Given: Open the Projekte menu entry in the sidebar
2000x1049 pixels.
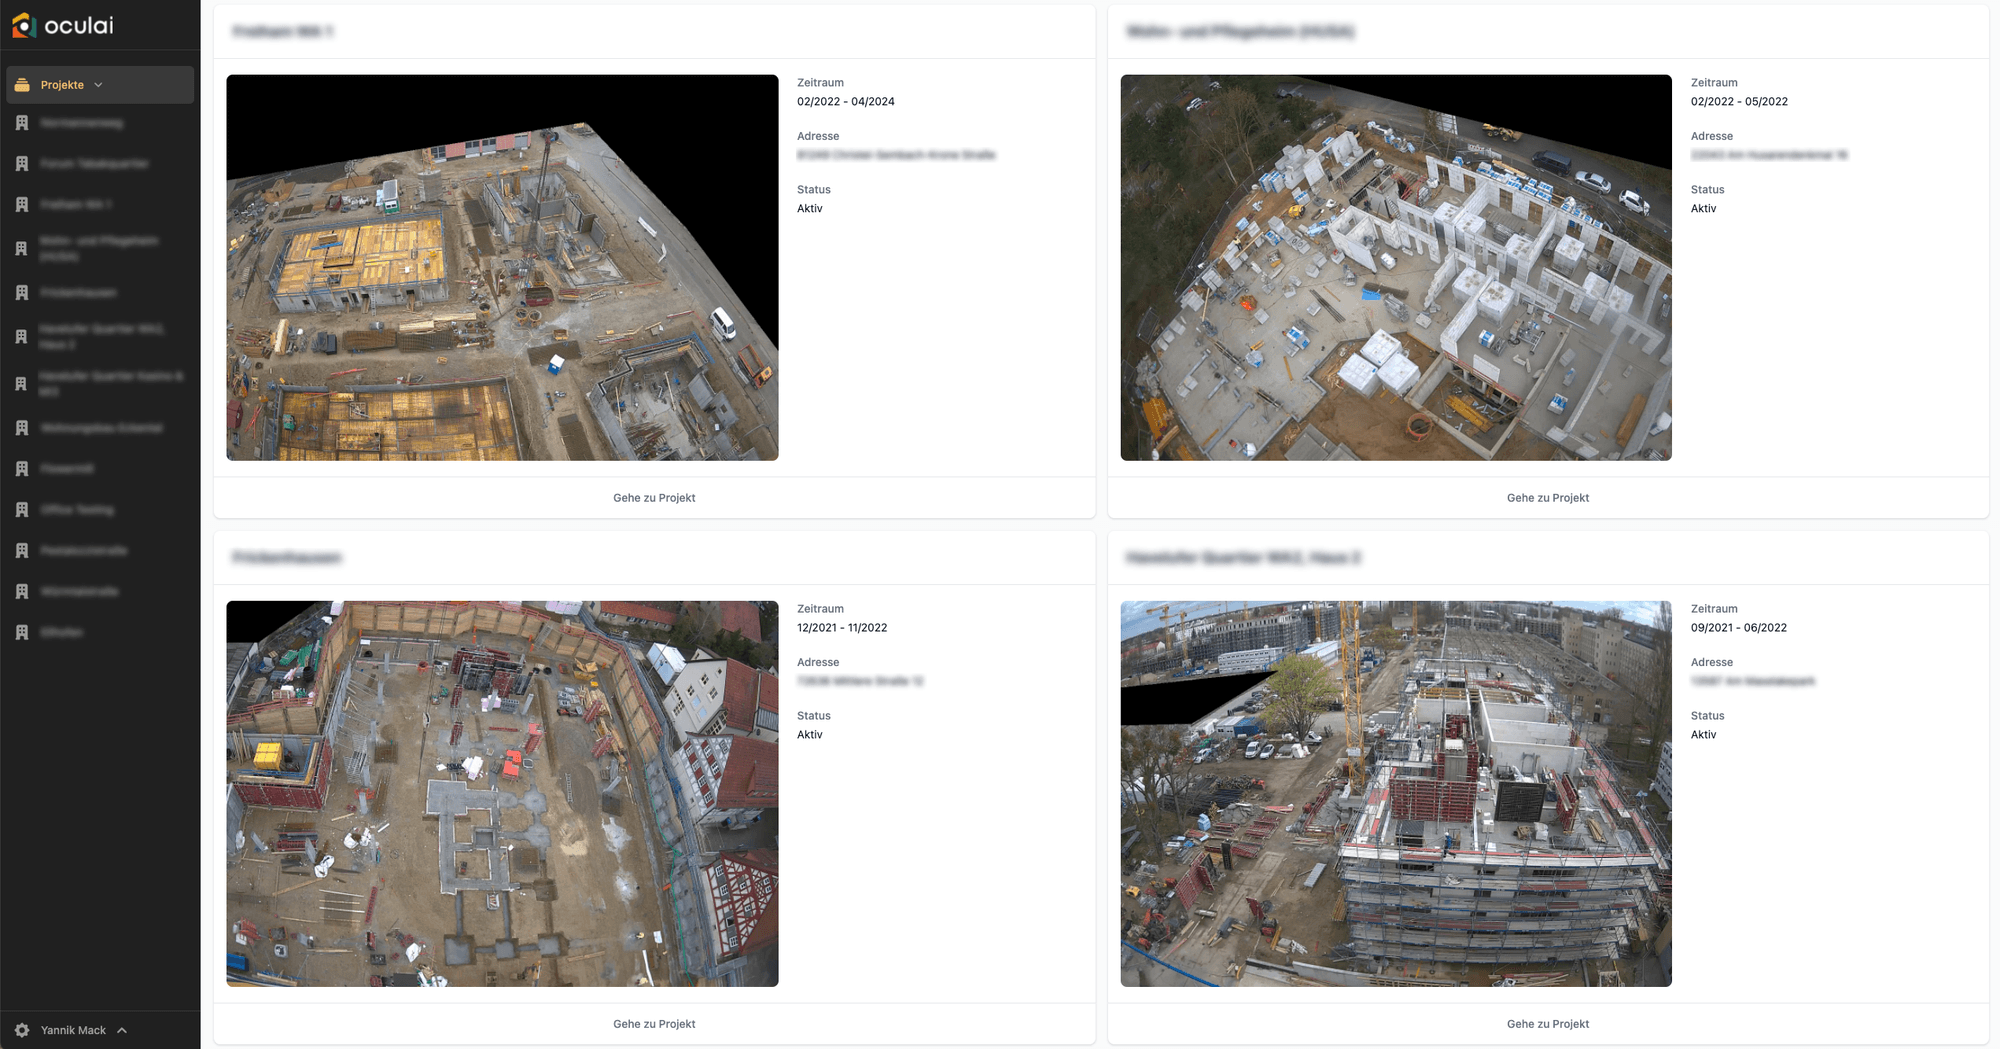Looking at the screenshot, I should click(x=65, y=85).
